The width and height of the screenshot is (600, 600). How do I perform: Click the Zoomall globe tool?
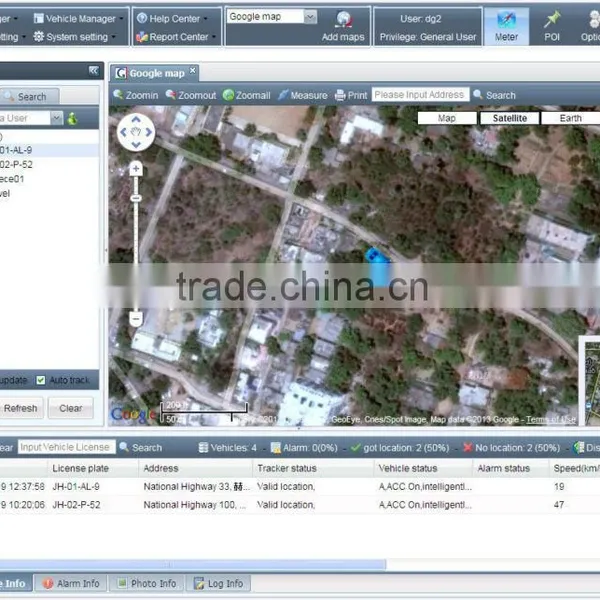(246, 95)
